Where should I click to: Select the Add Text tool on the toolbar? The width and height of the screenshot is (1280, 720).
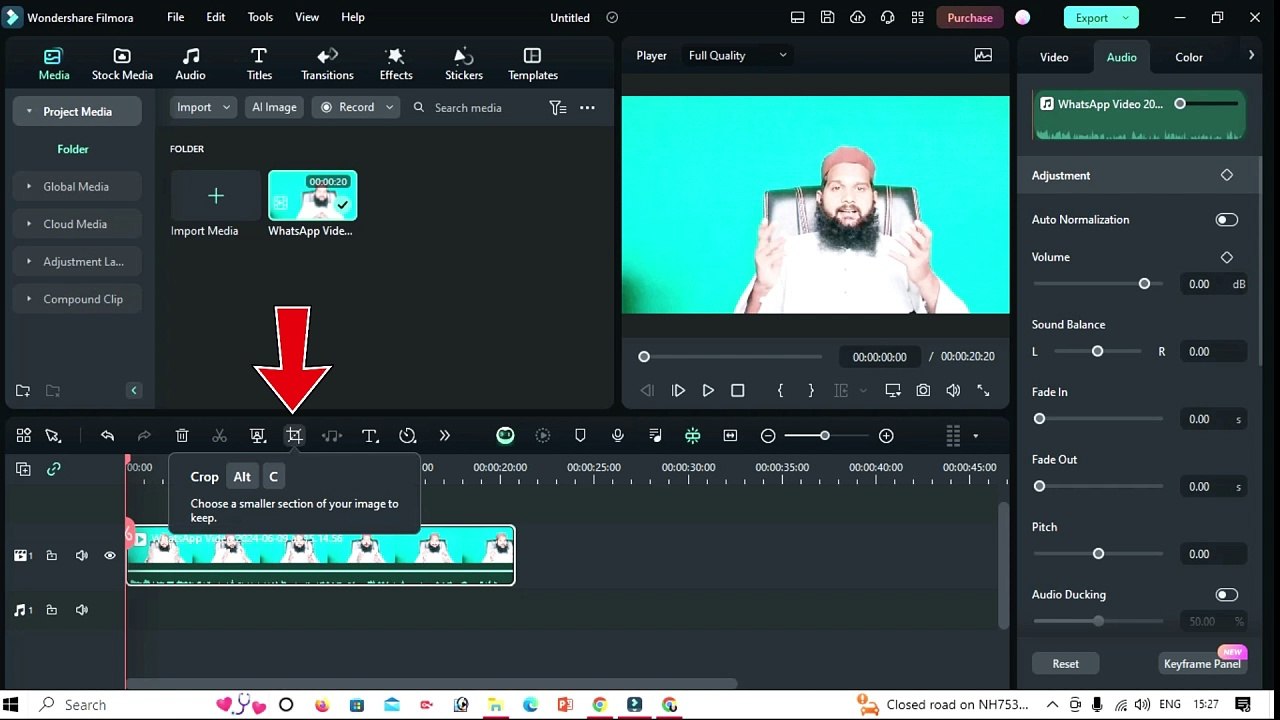369,435
